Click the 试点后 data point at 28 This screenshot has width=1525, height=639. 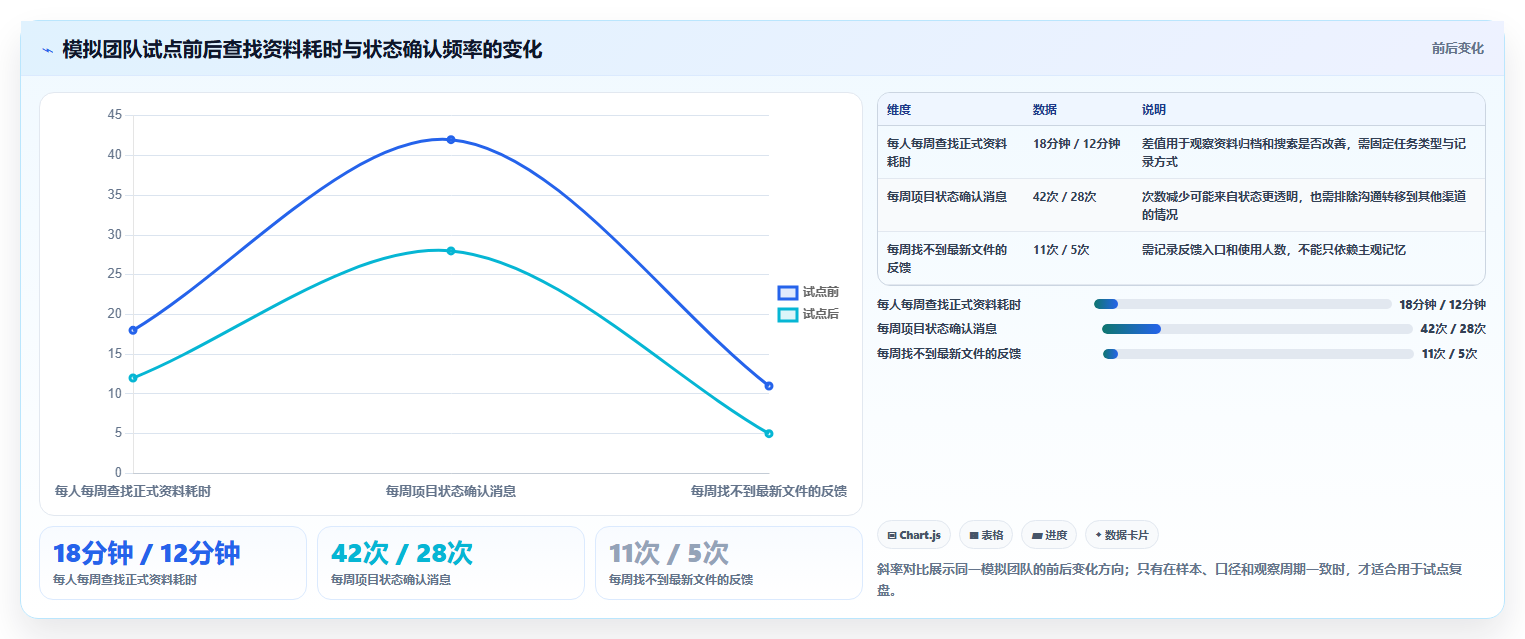pyautogui.click(x=451, y=250)
